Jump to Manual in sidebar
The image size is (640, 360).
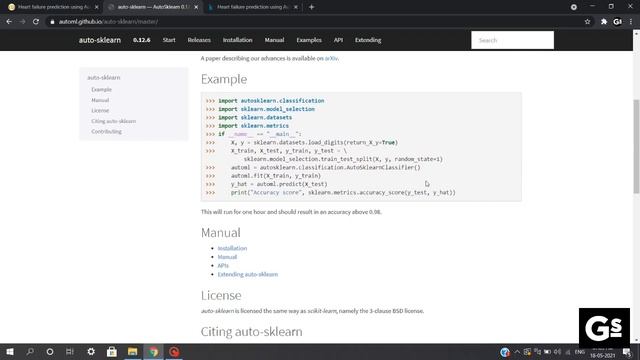pos(100,100)
